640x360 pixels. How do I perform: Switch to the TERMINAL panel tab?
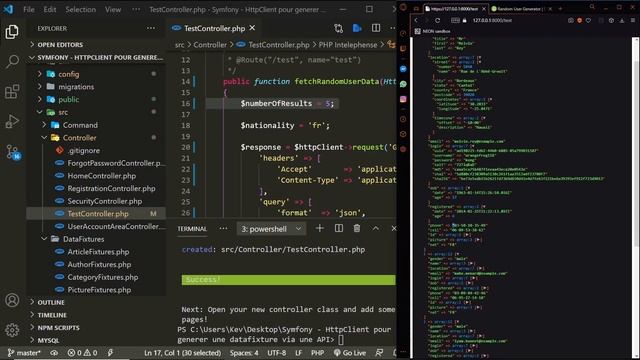[192, 229]
